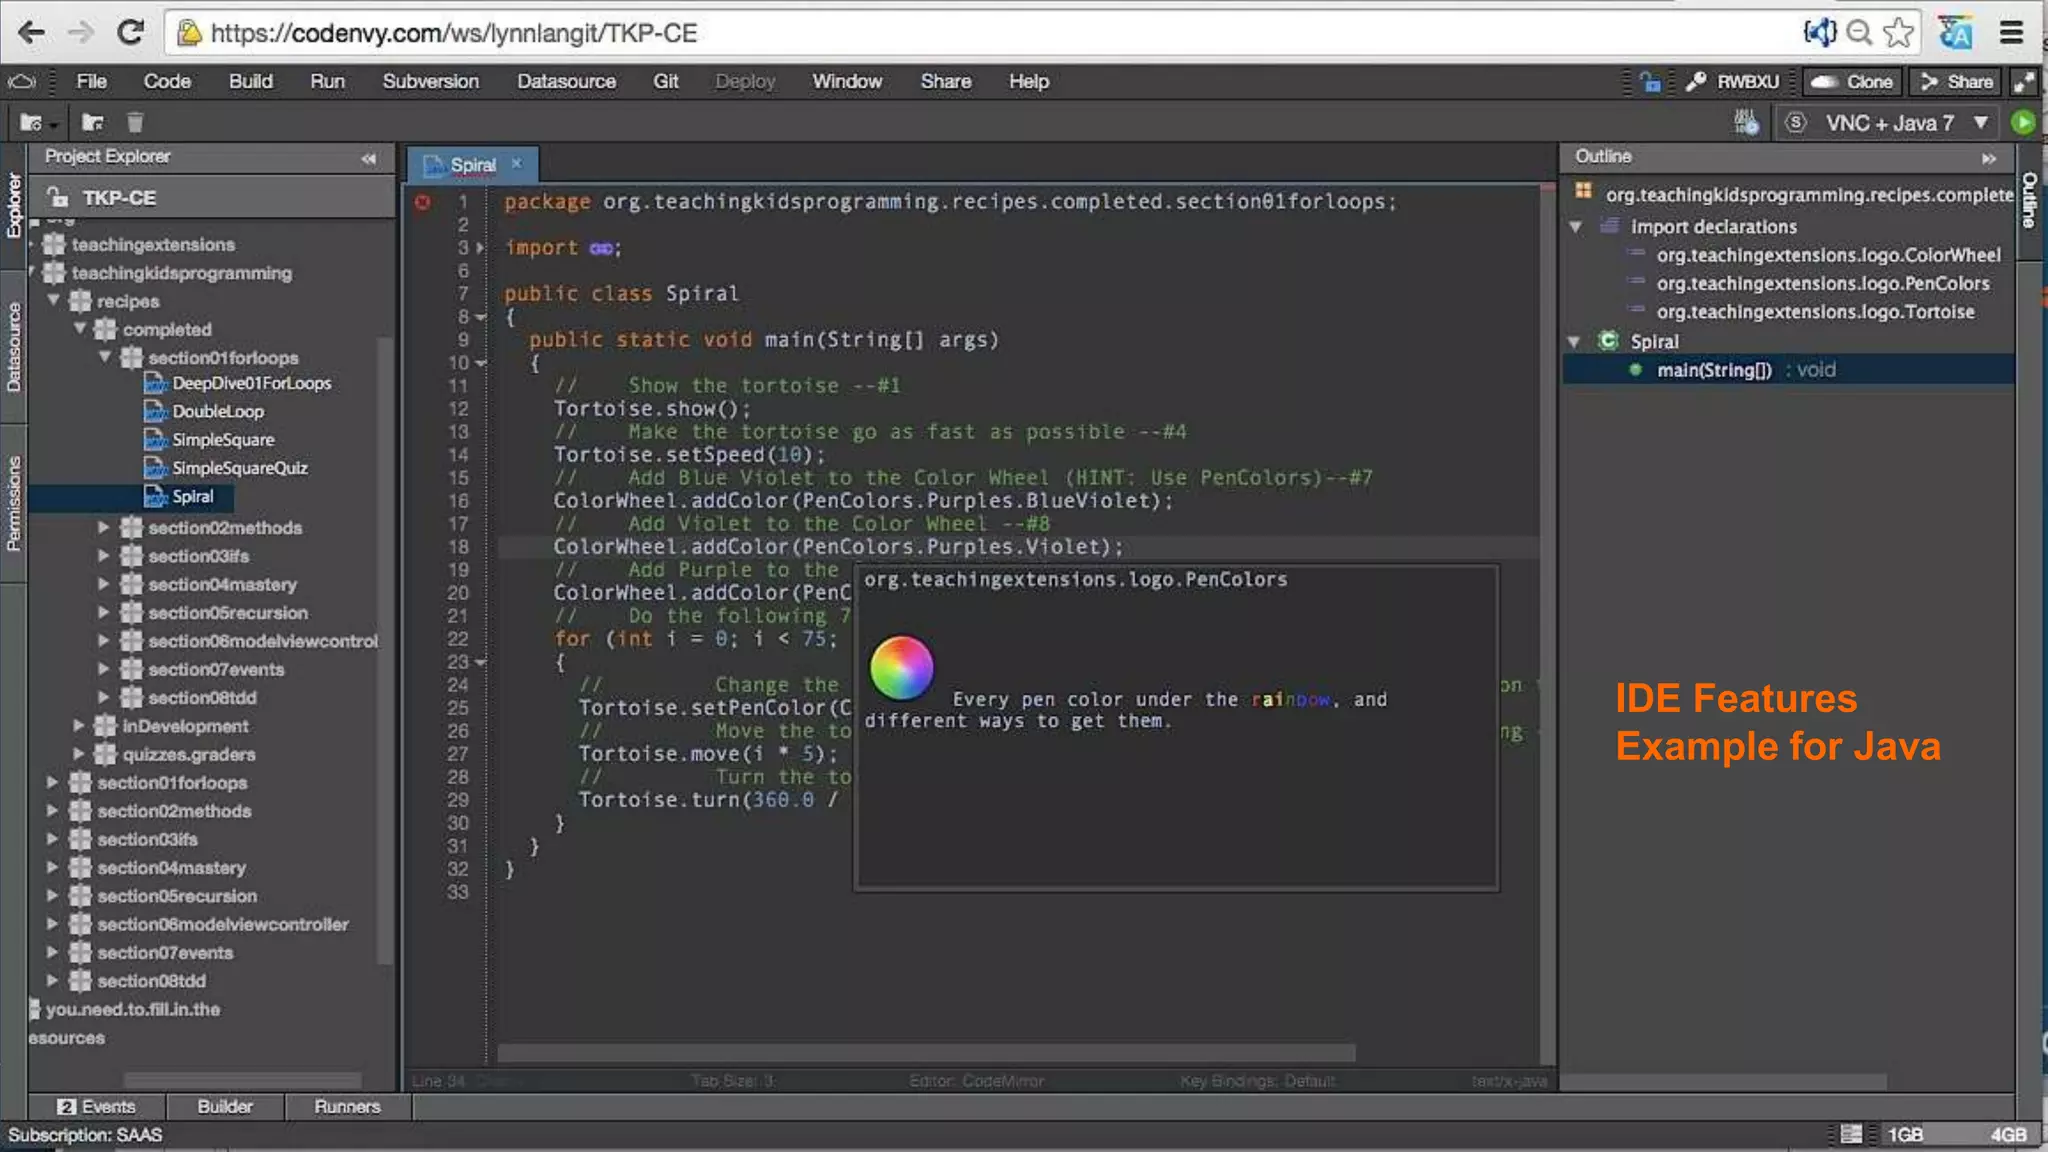The width and height of the screenshot is (2048, 1152).
Task: Click the trash delete toolbar icon
Action: [135, 123]
